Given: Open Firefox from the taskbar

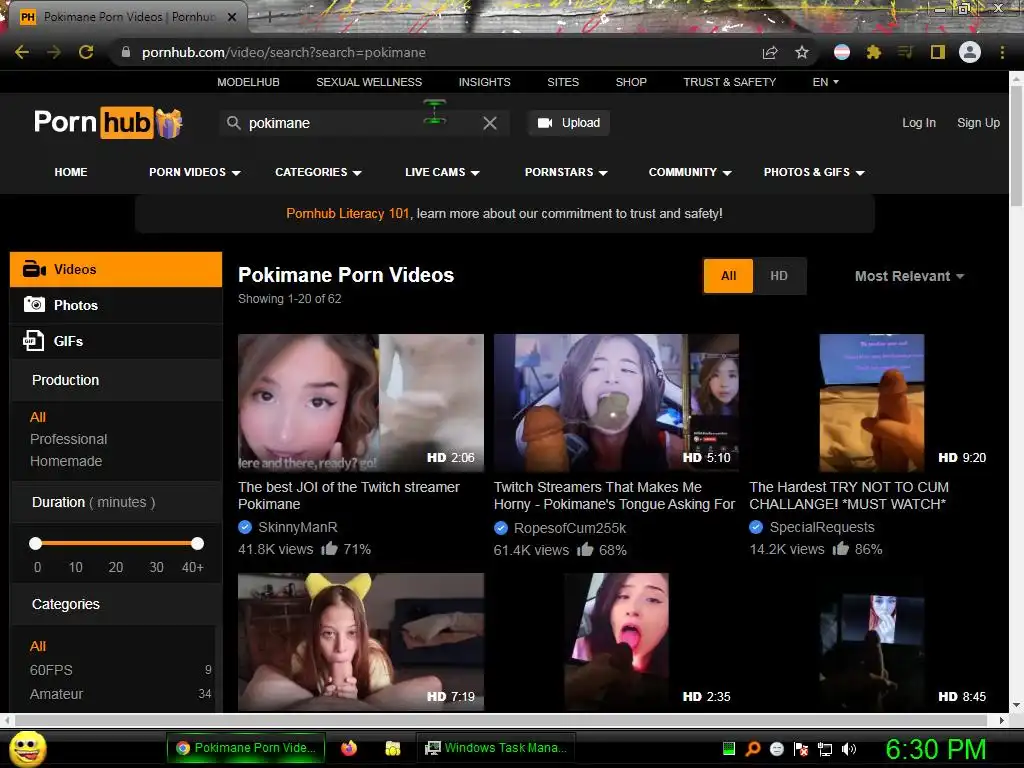Looking at the screenshot, I should point(349,748).
